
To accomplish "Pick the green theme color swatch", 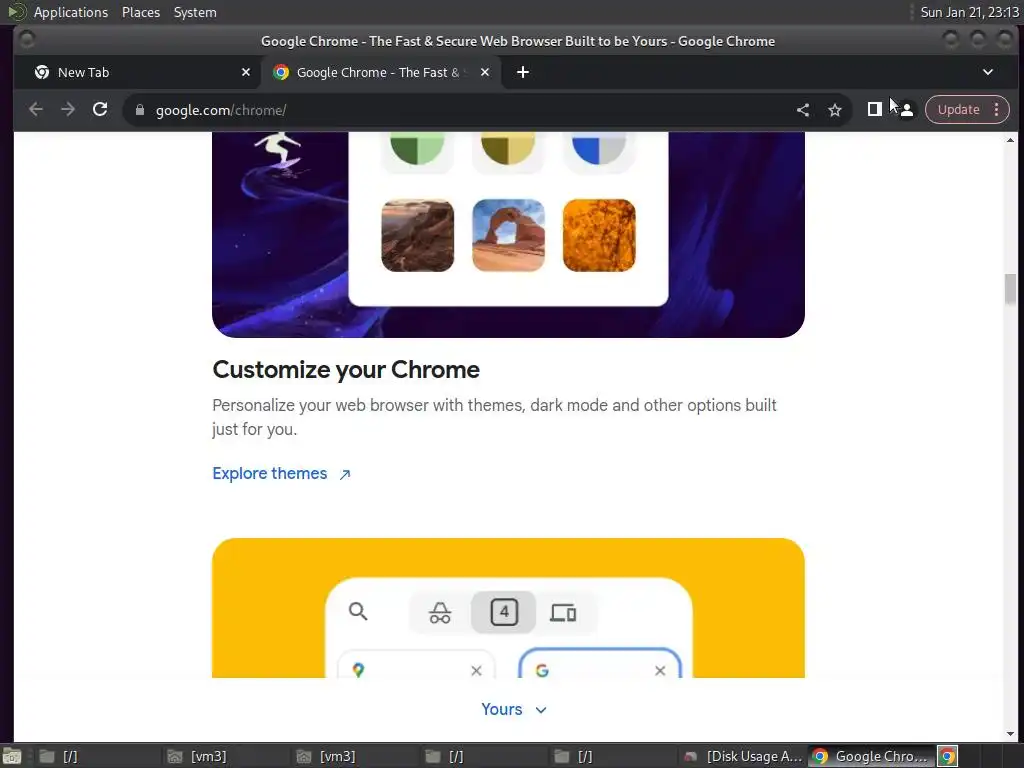I will coord(417,149).
